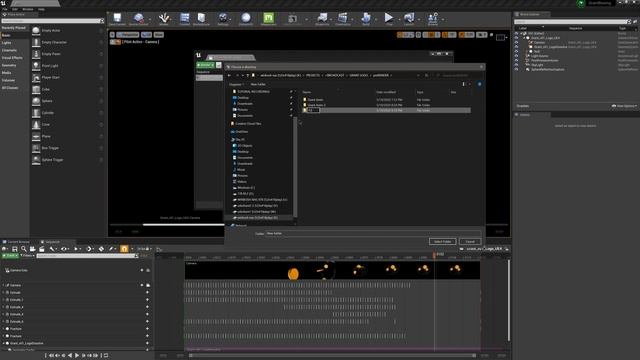Switch to the Sequencer tab
Screen dimensions: 640x360
click(51, 242)
